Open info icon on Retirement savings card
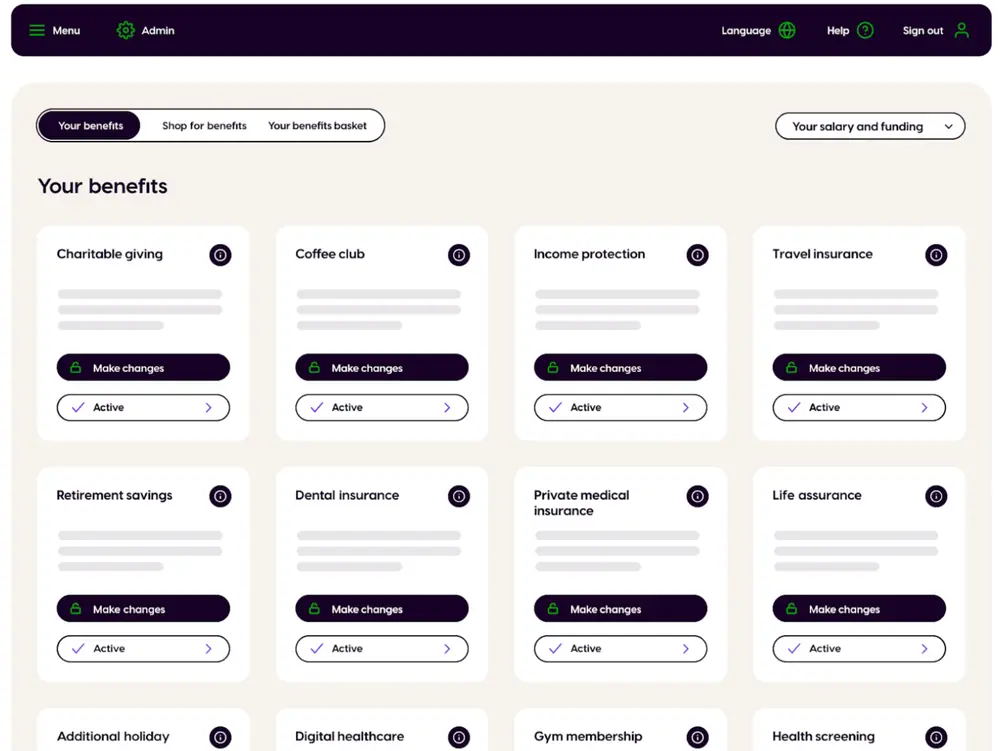This screenshot has width=1000, height=751. pos(220,496)
